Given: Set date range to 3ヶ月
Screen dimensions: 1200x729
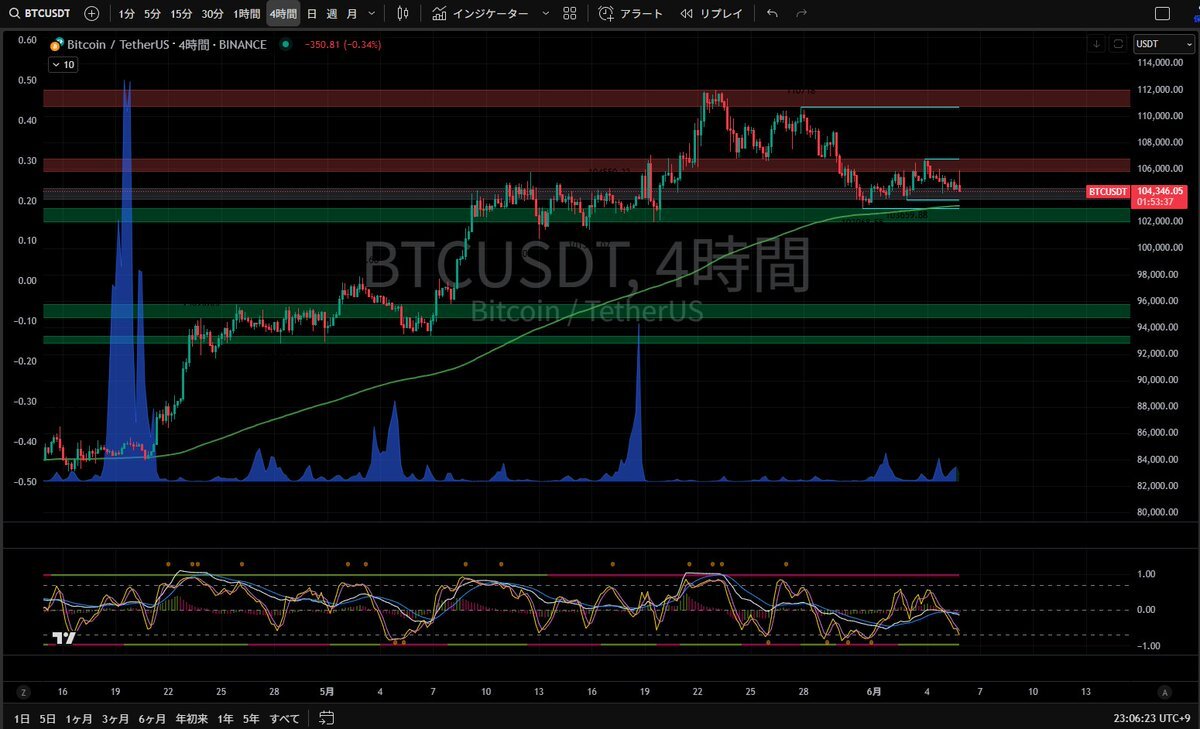Looking at the screenshot, I should tap(116, 718).
